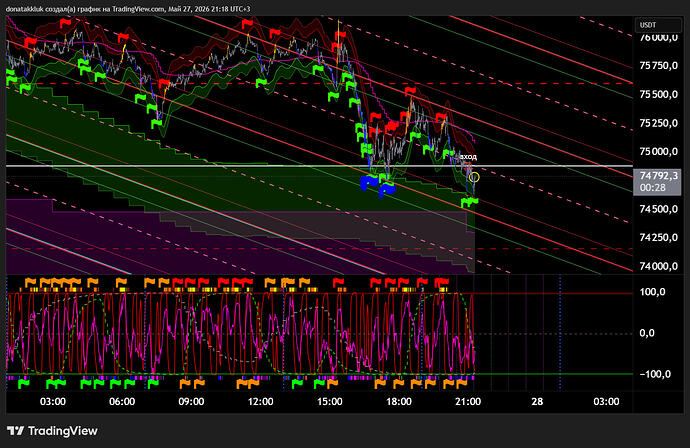
Task: Click the 75000,0 price axis label
Action: click(659, 152)
